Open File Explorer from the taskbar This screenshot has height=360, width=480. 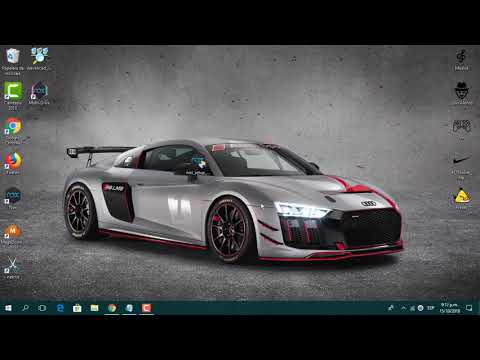coord(95,308)
